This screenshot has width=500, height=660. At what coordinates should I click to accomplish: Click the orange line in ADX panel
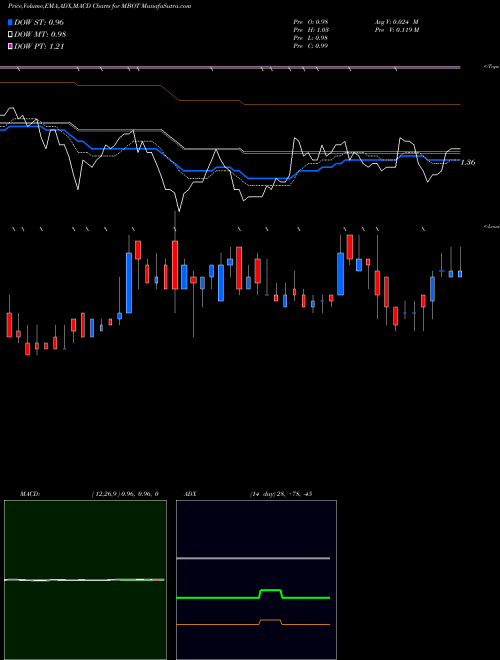coord(253,624)
